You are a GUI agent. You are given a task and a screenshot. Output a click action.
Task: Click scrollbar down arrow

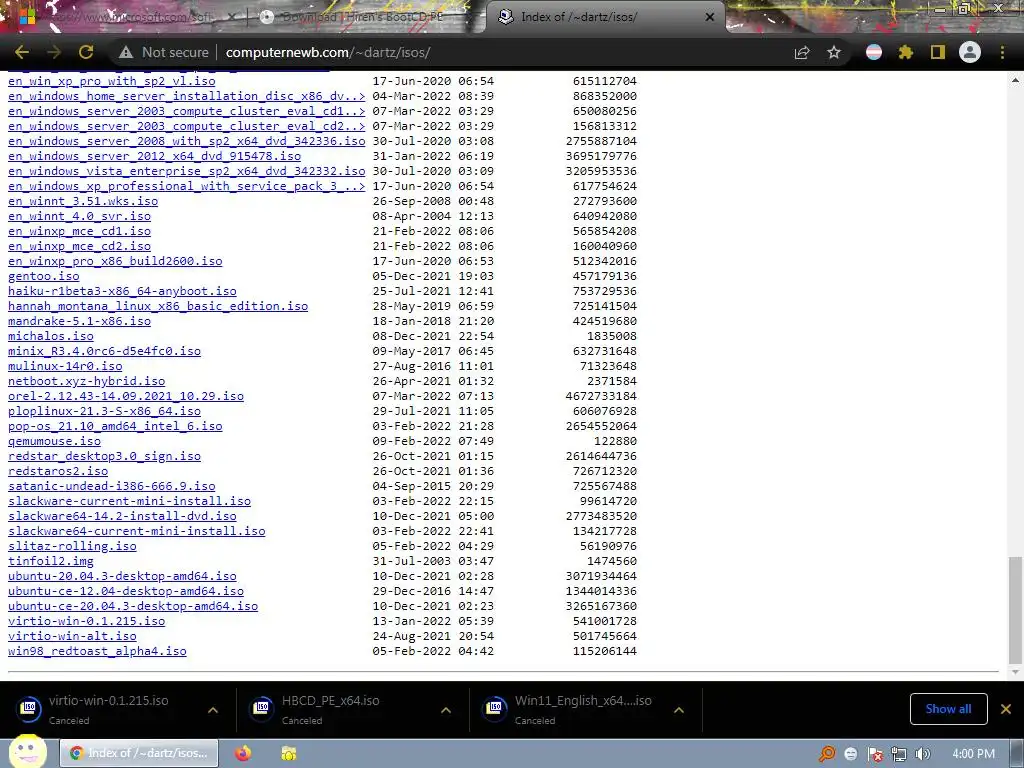click(x=1014, y=672)
